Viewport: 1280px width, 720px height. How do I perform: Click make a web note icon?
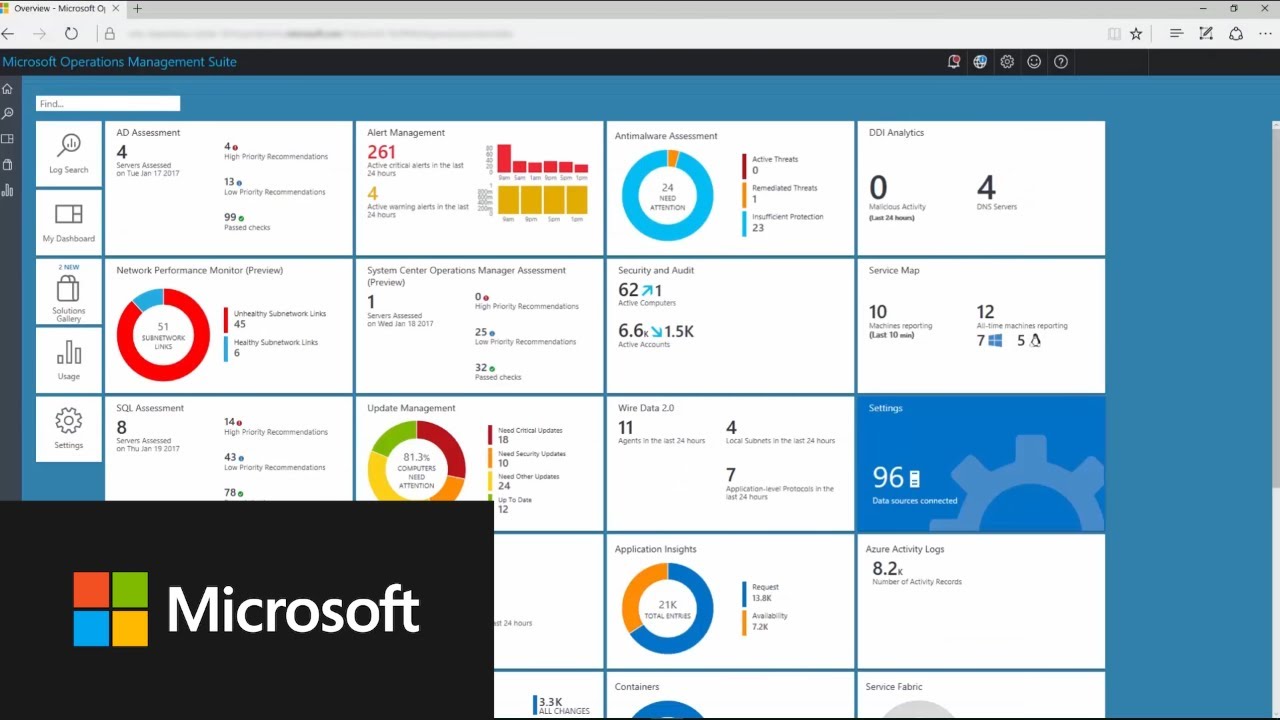click(1206, 33)
